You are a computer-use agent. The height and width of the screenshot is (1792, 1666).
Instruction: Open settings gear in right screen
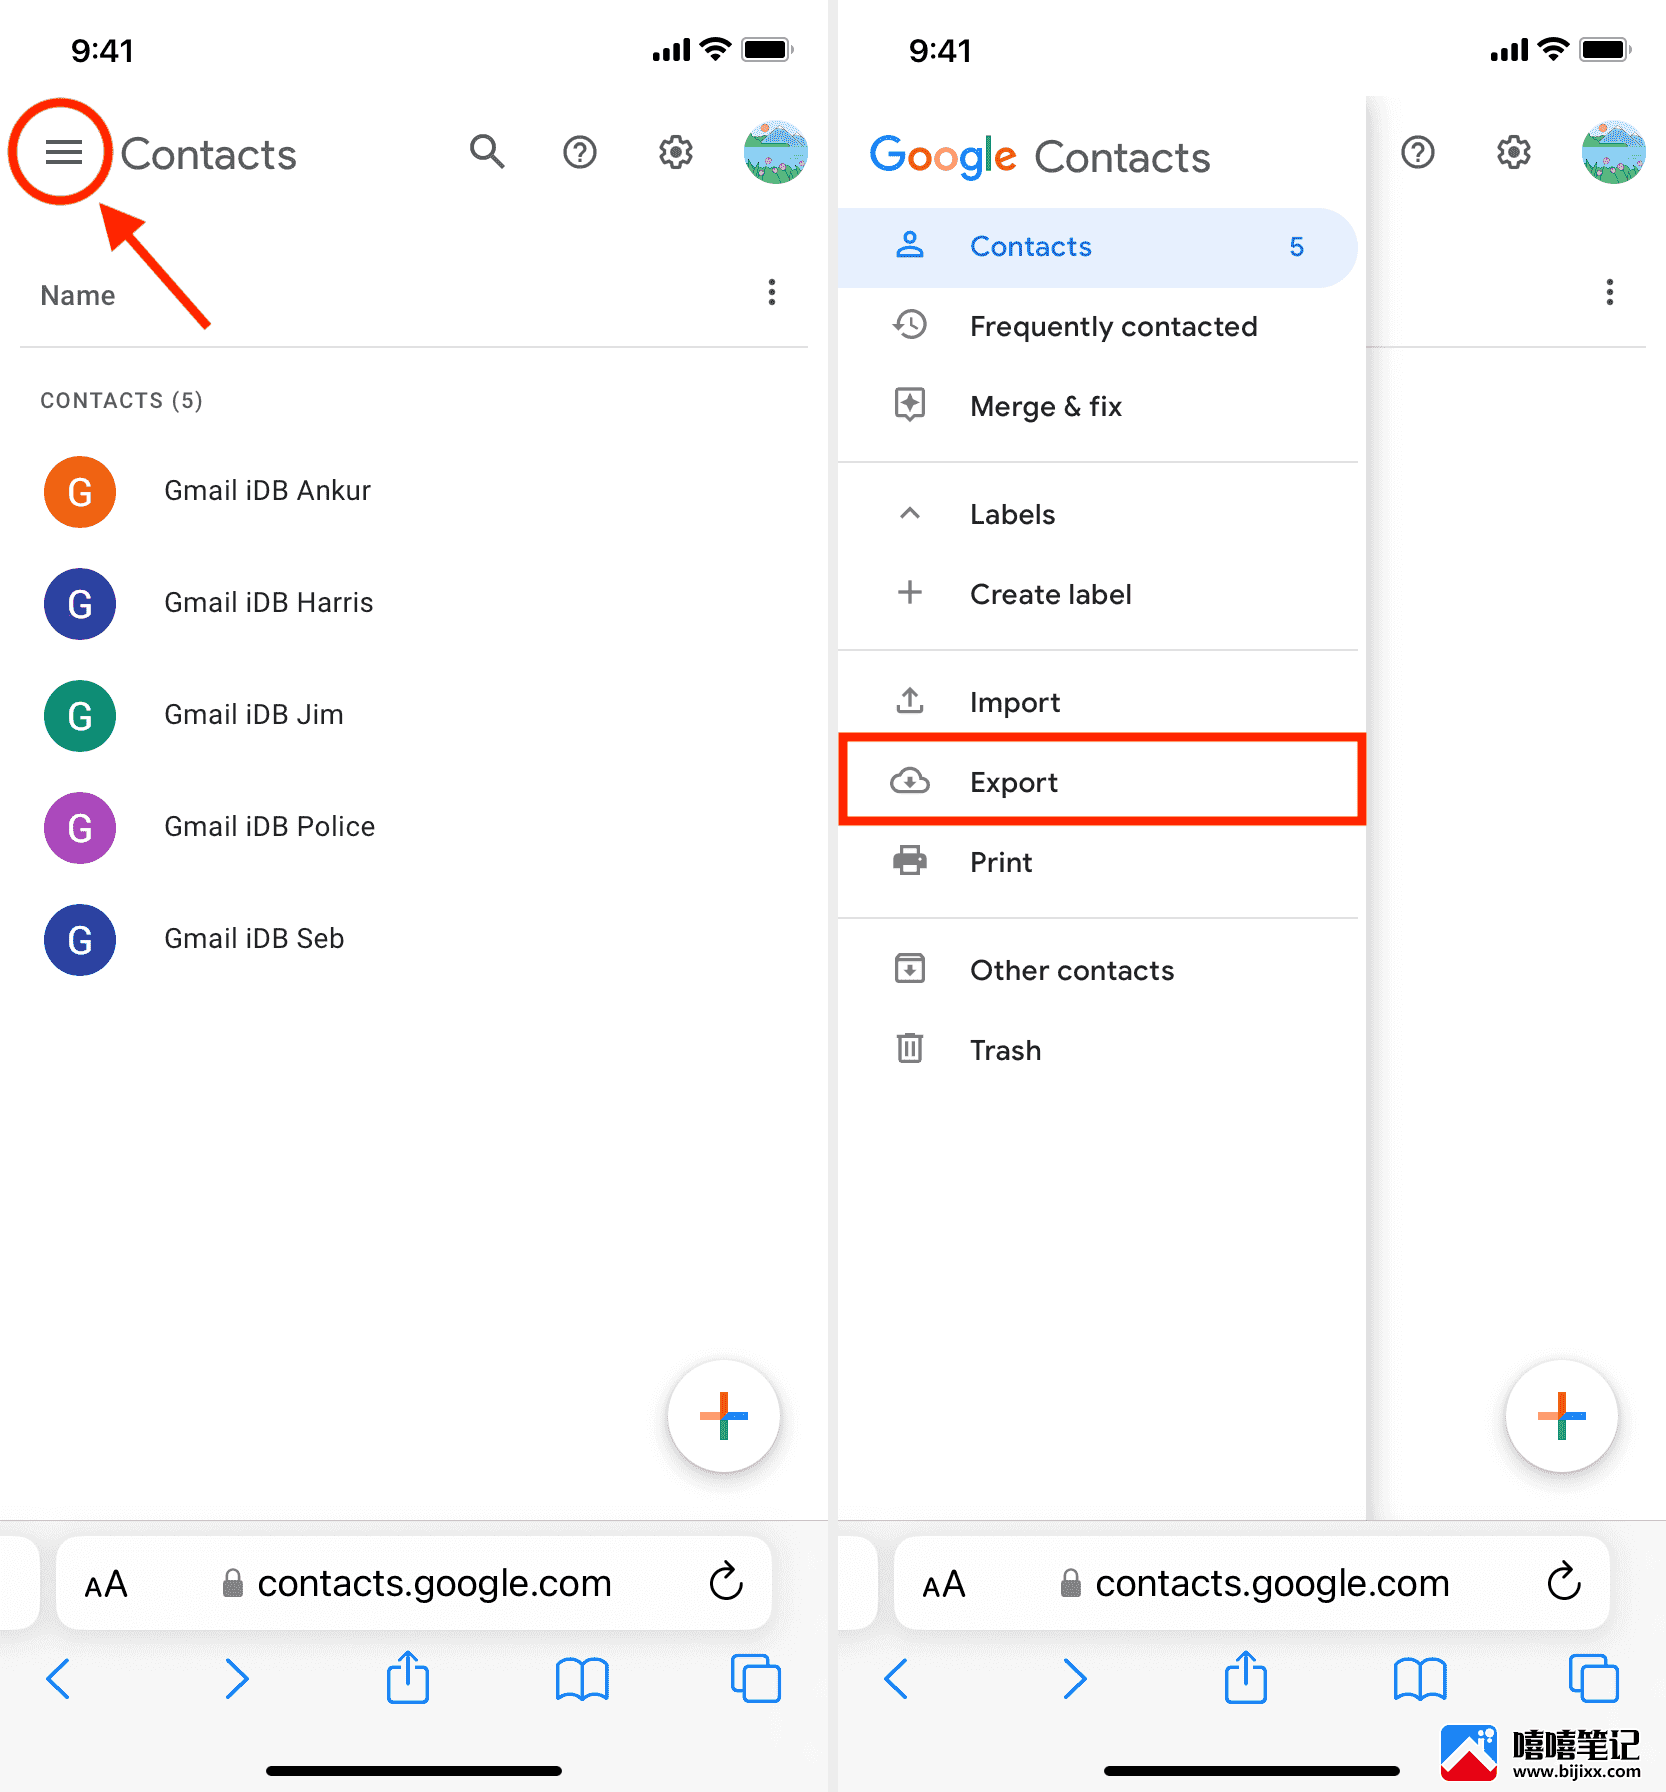pyautogui.click(x=1514, y=152)
